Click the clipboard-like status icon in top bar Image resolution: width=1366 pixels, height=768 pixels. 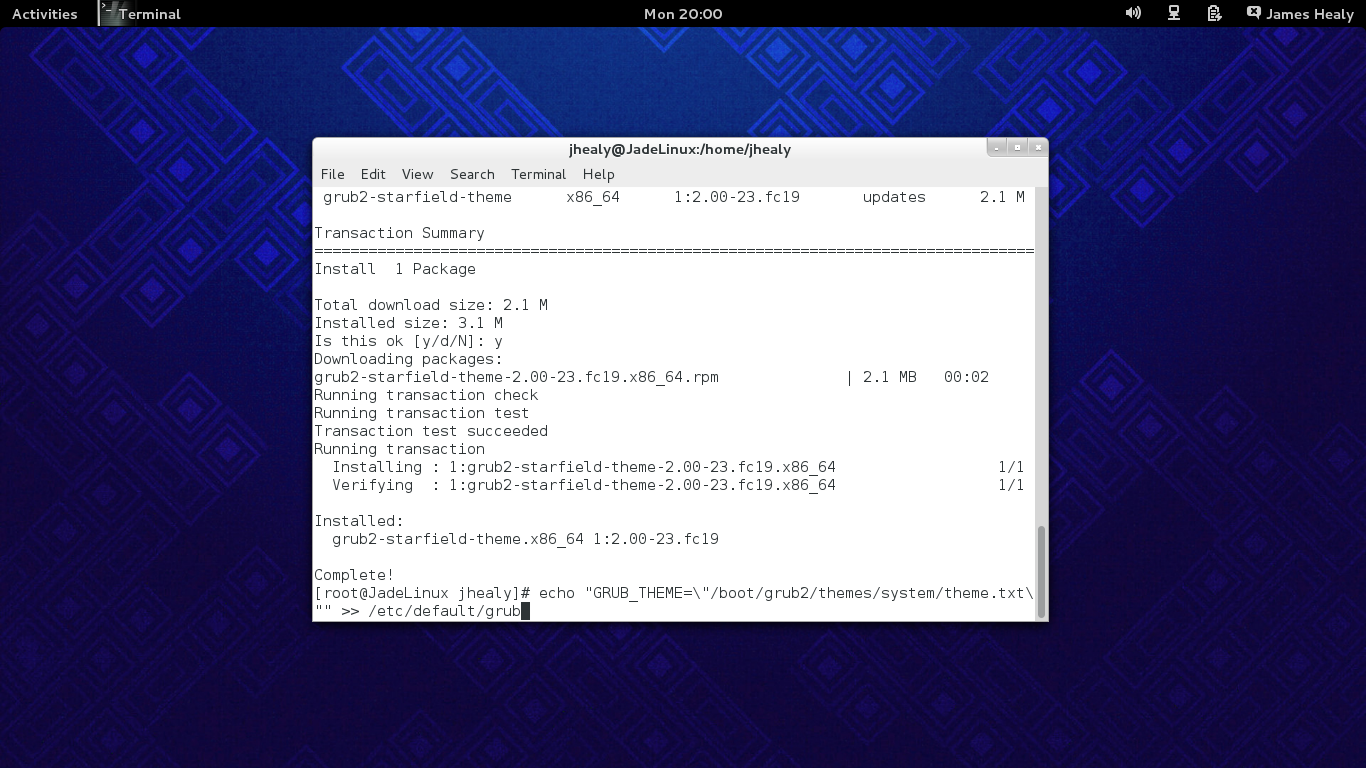[1214, 13]
